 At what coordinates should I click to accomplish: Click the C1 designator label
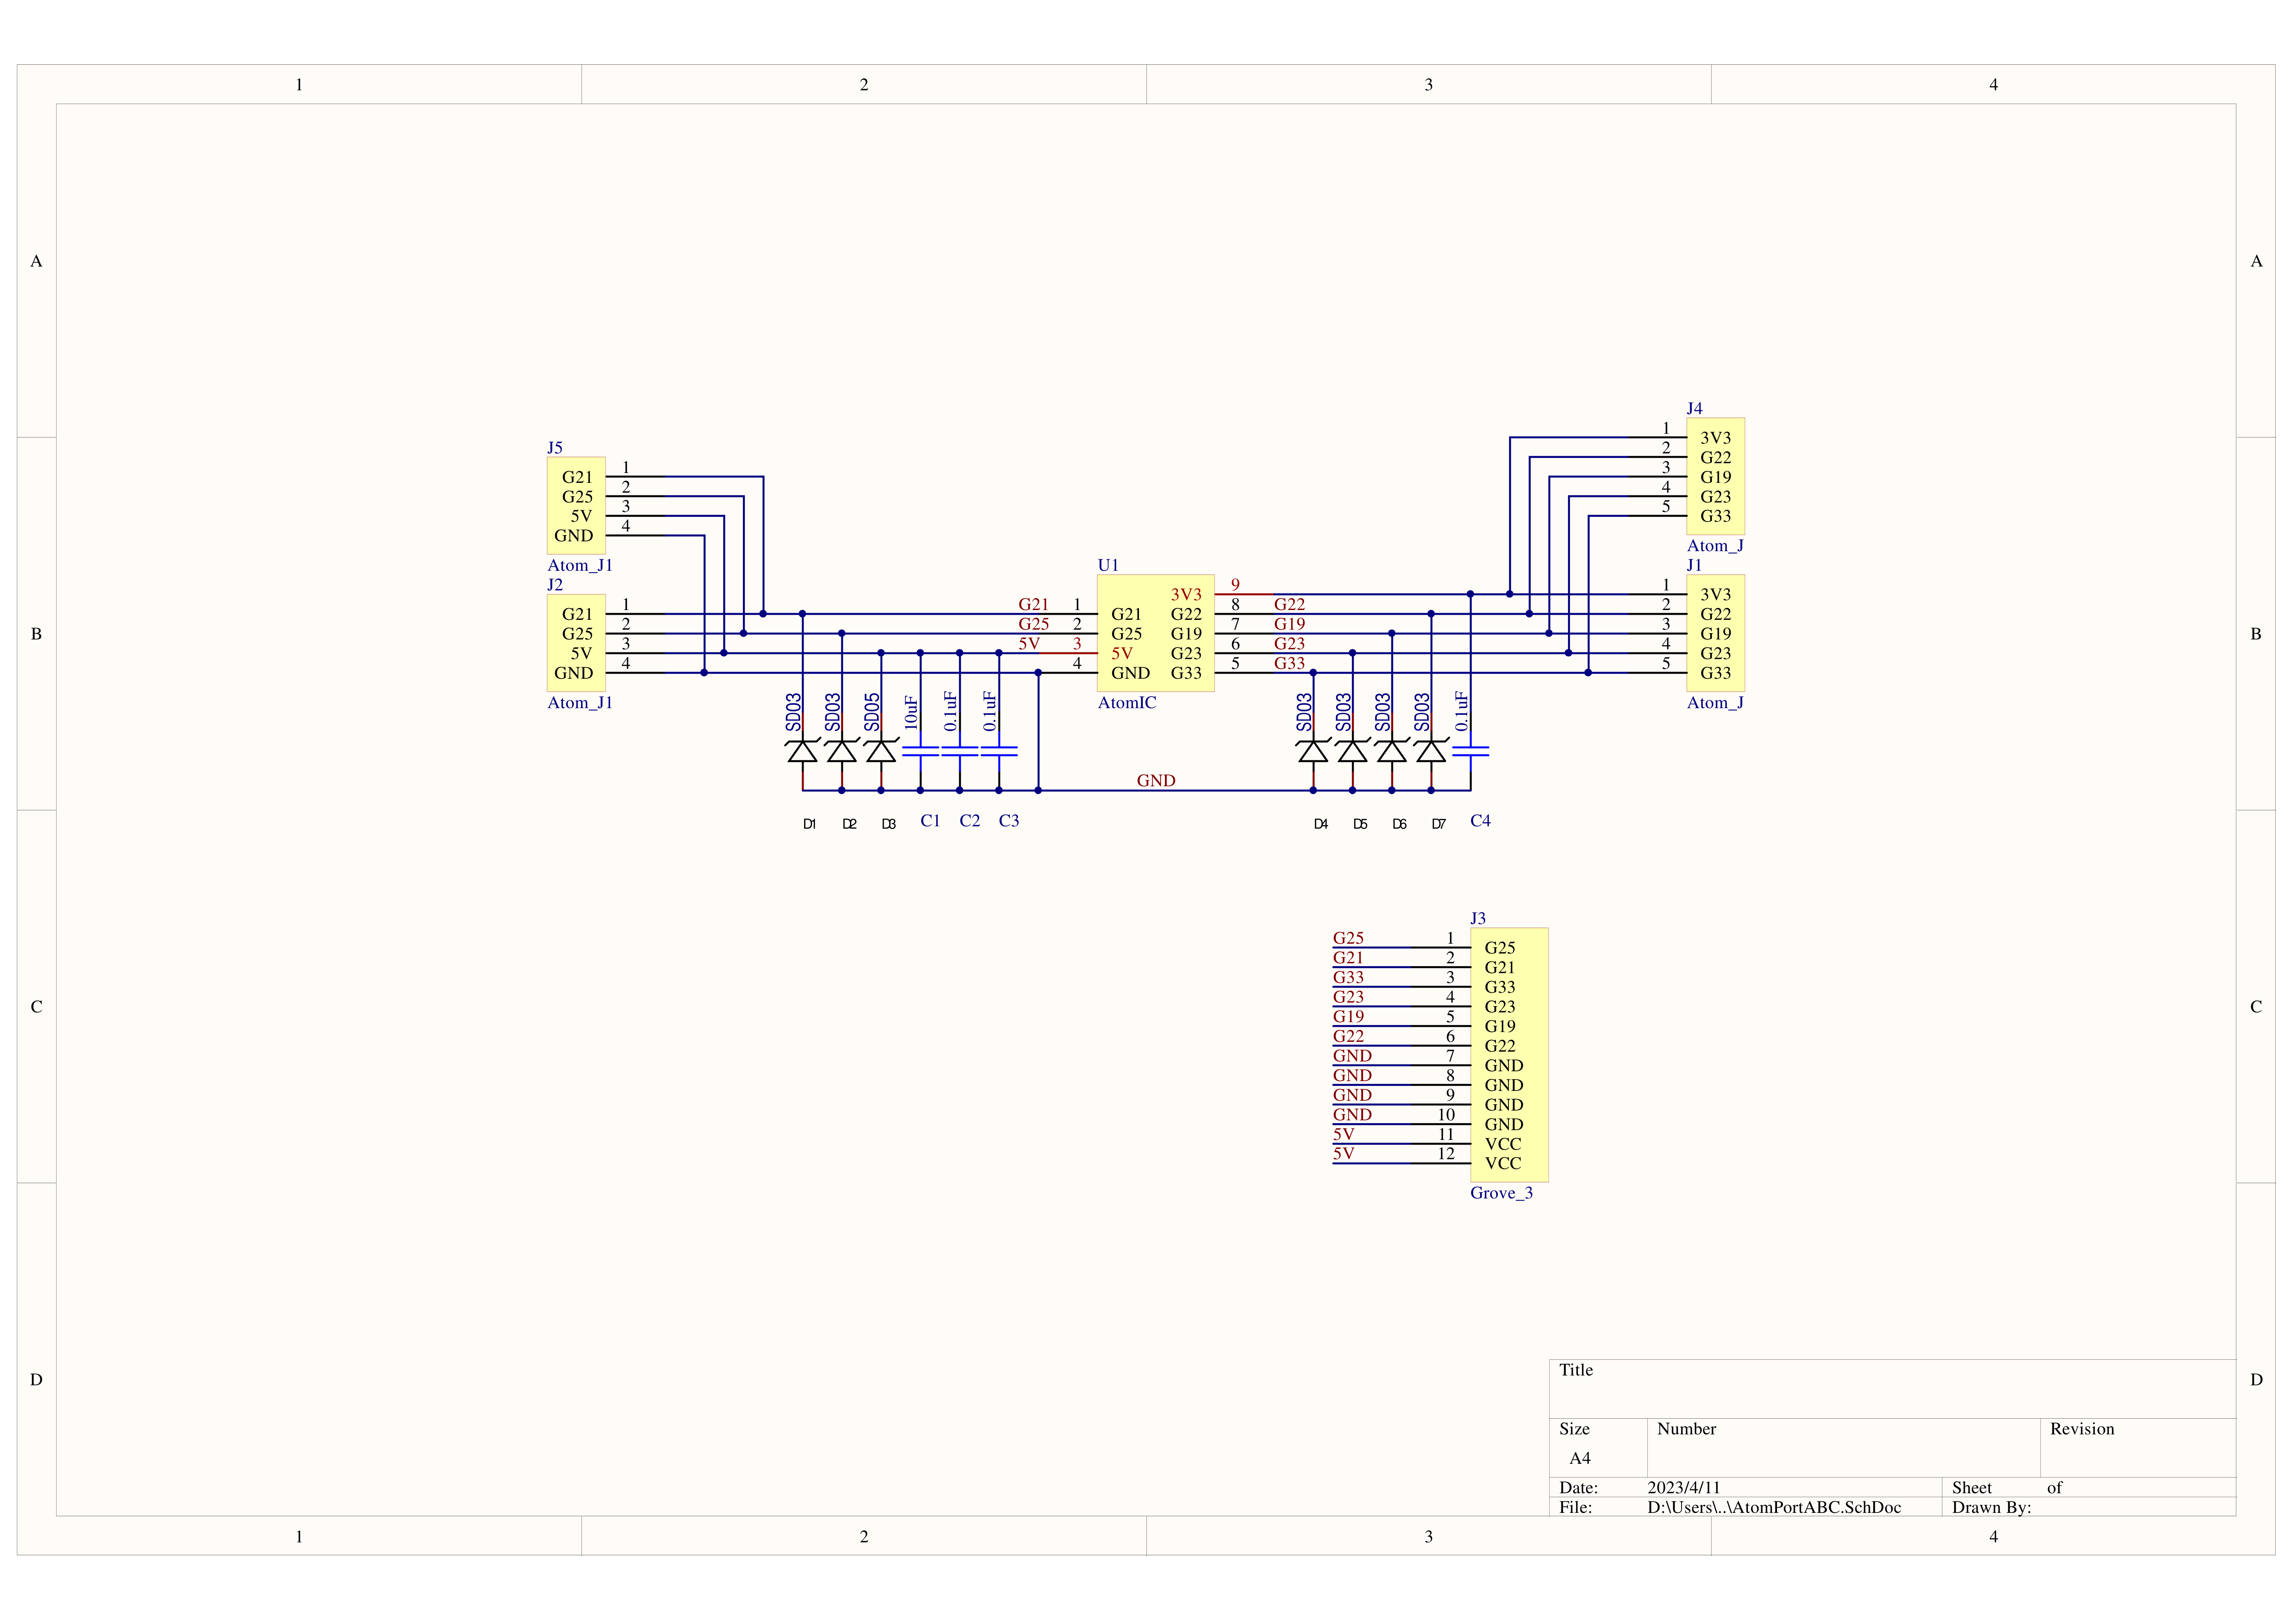(x=930, y=821)
